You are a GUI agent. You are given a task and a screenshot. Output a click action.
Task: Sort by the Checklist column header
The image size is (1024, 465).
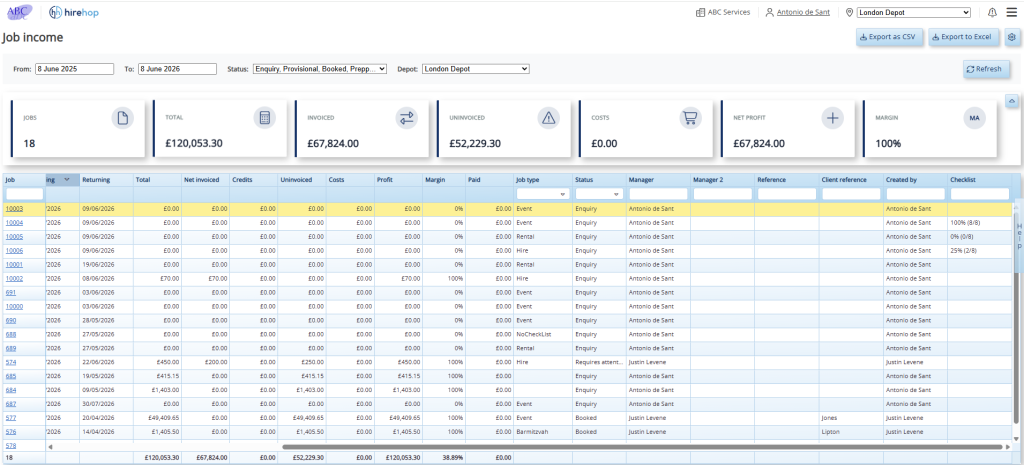(x=980, y=180)
